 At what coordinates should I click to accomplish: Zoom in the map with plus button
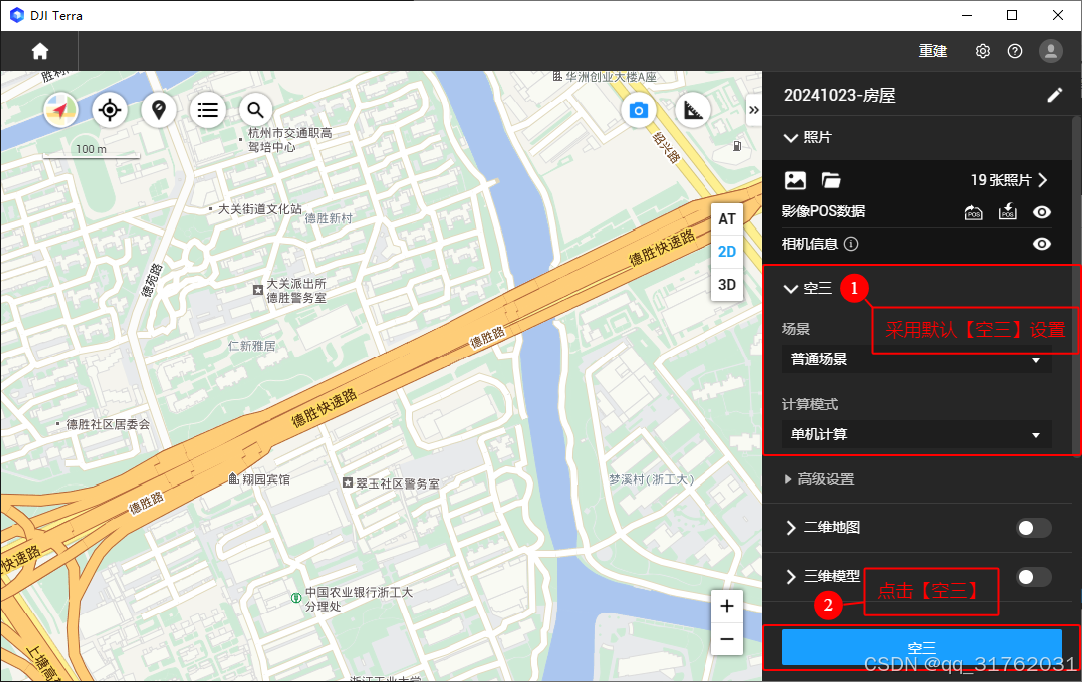pyautogui.click(x=727, y=606)
